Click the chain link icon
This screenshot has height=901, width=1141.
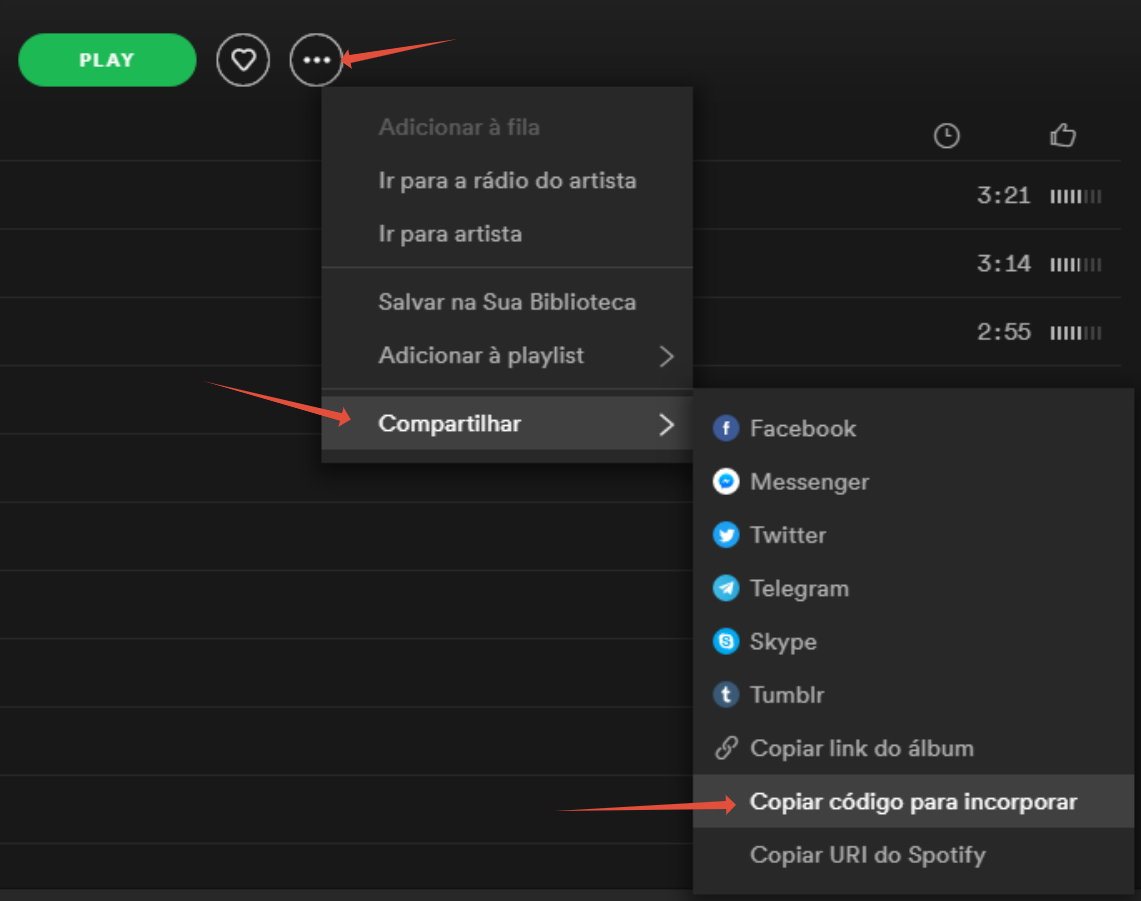[726, 747]
